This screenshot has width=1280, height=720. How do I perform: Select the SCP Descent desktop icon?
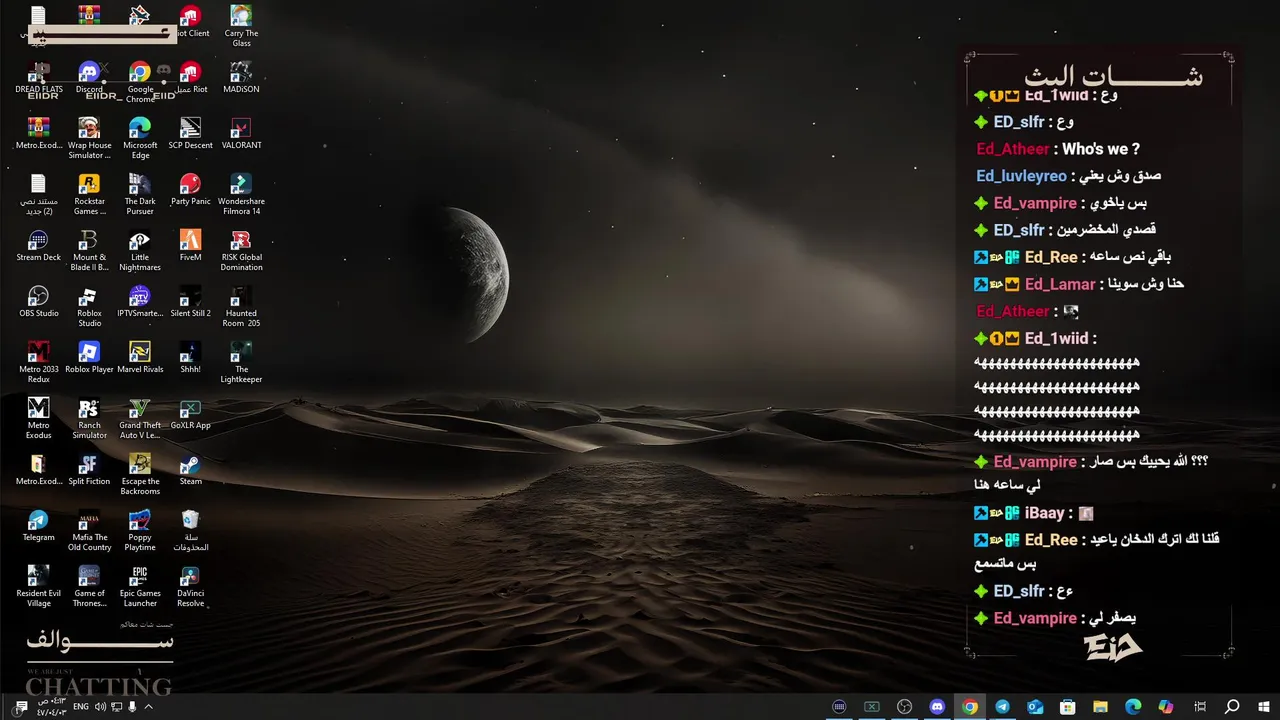coord(190,135)
